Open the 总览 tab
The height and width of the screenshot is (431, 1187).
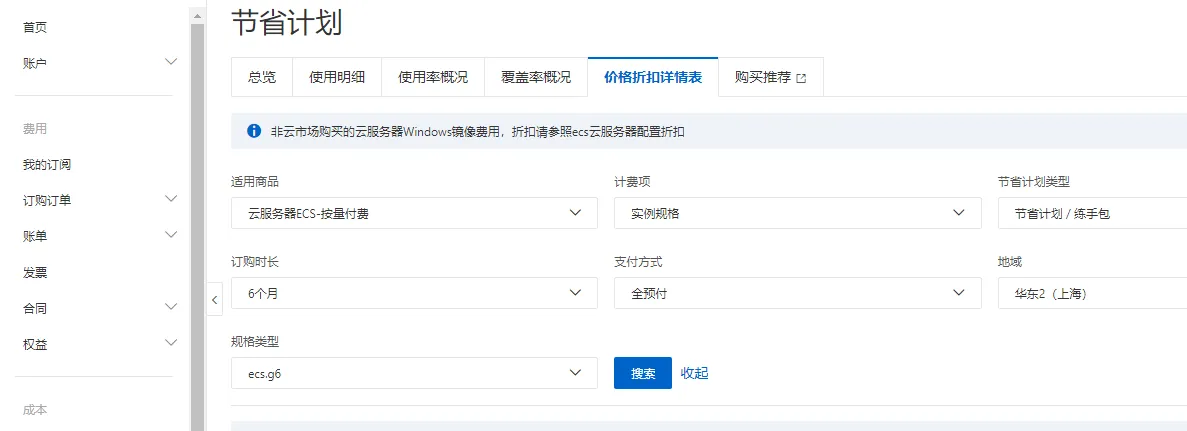point(261,77)
